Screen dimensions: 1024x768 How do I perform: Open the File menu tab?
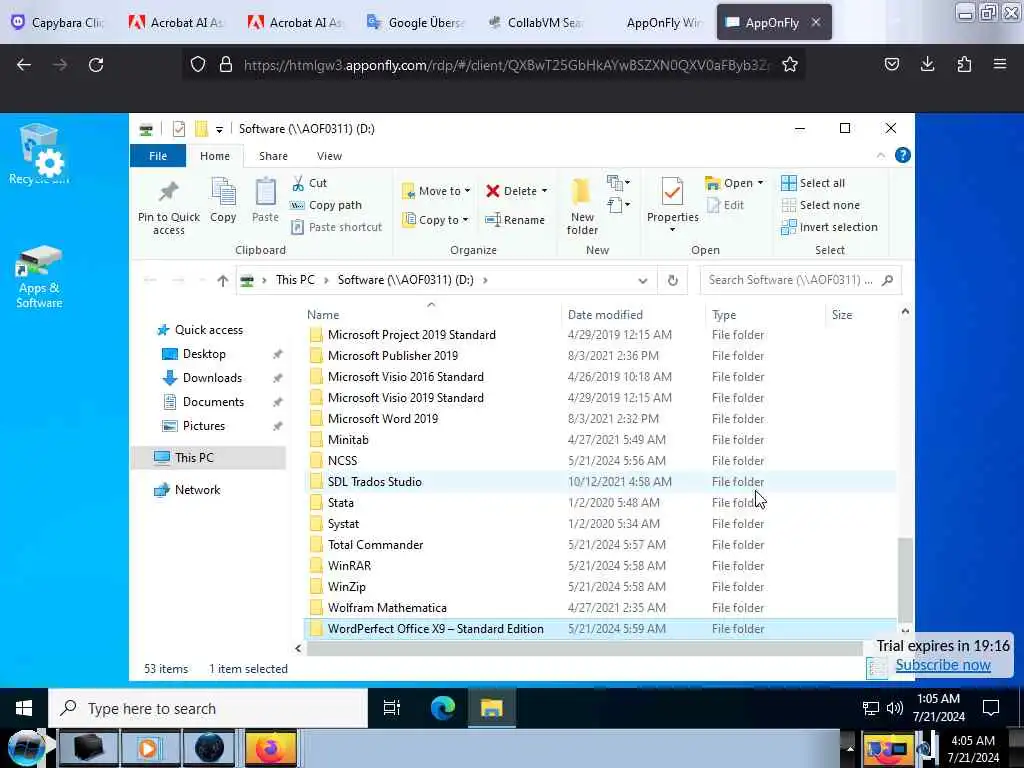click(158, 156)
